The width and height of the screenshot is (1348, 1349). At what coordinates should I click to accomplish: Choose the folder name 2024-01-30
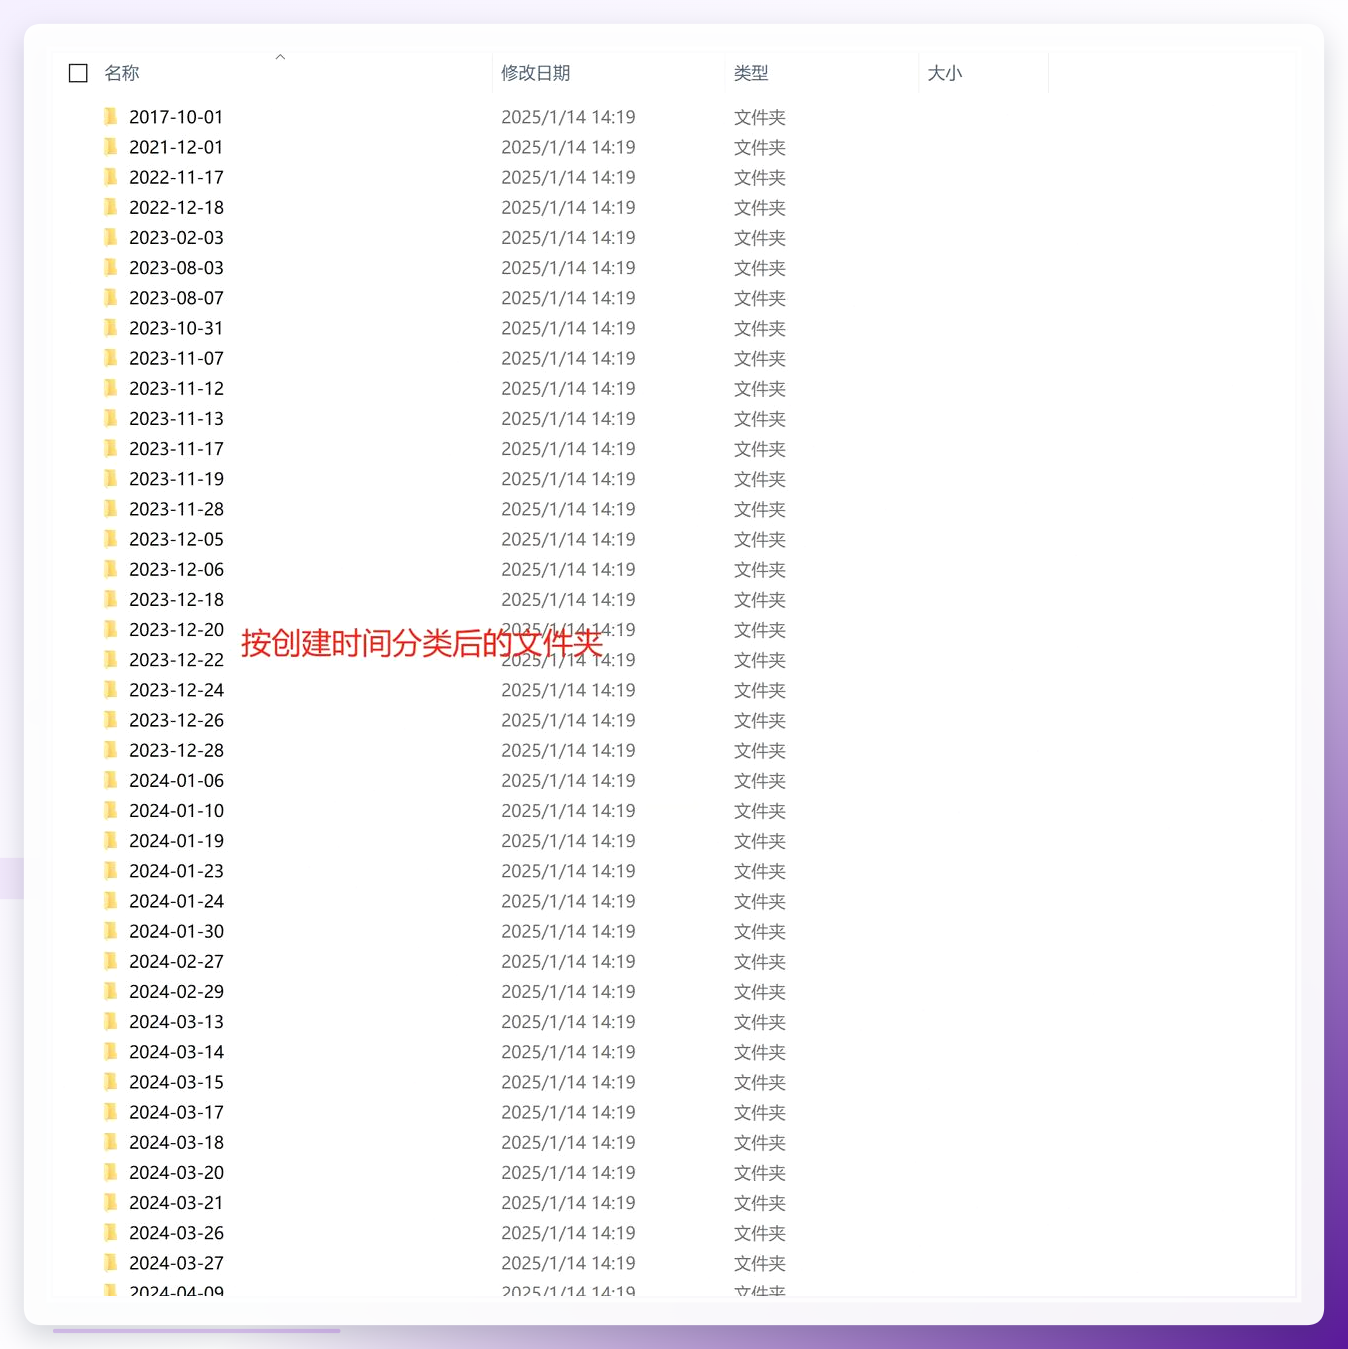(x=176, y=931)
